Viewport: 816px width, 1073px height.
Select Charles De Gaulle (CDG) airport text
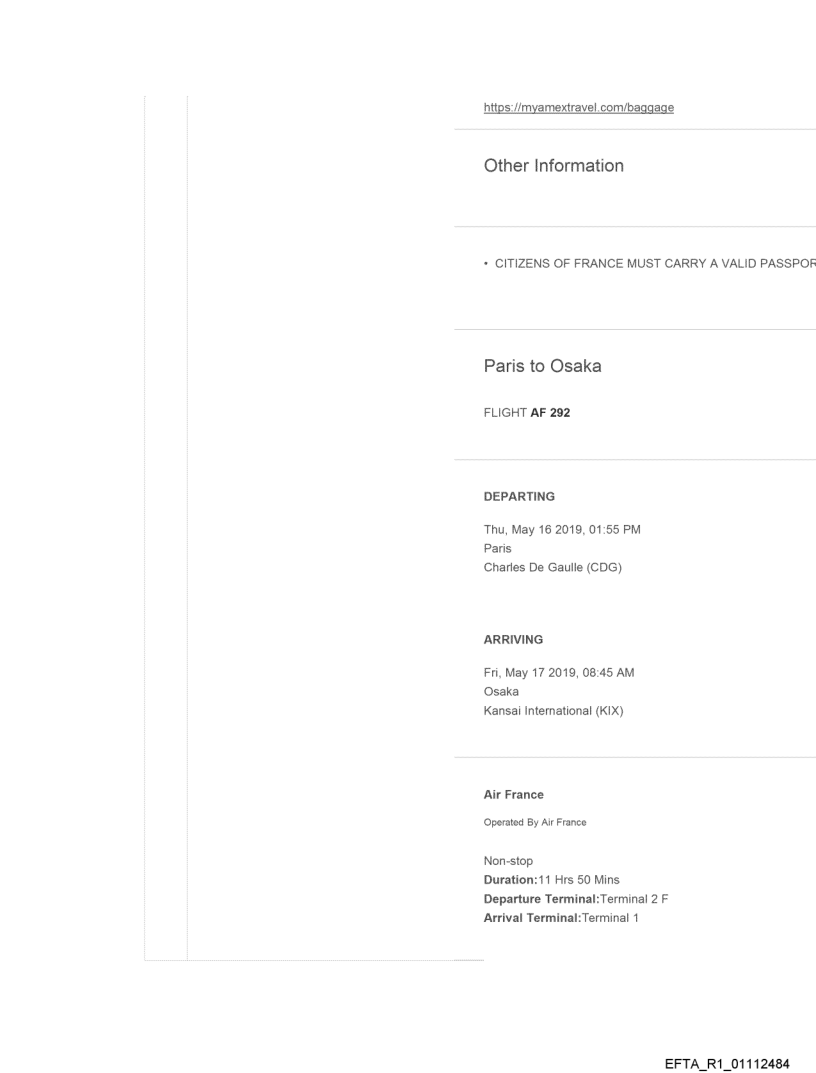[553, 567]
